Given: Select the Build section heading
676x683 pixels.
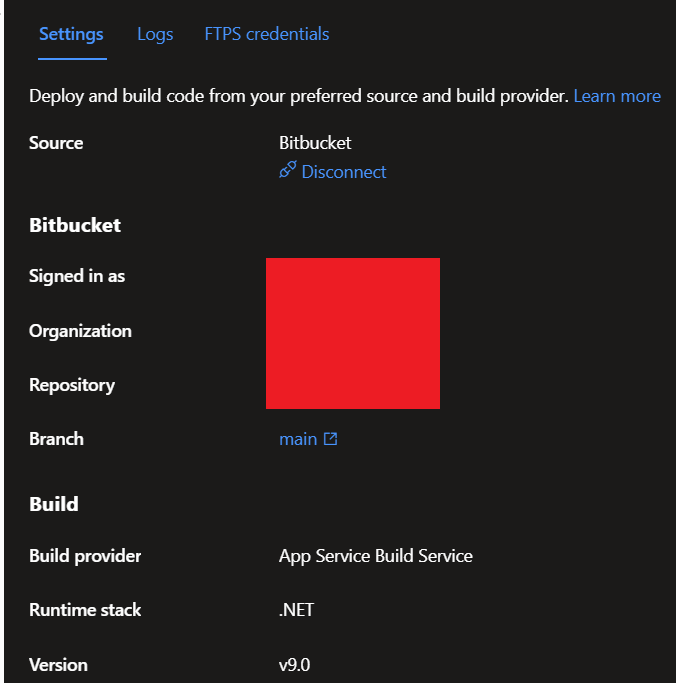Looking at the screenshot, I should (x=54, y=504).
